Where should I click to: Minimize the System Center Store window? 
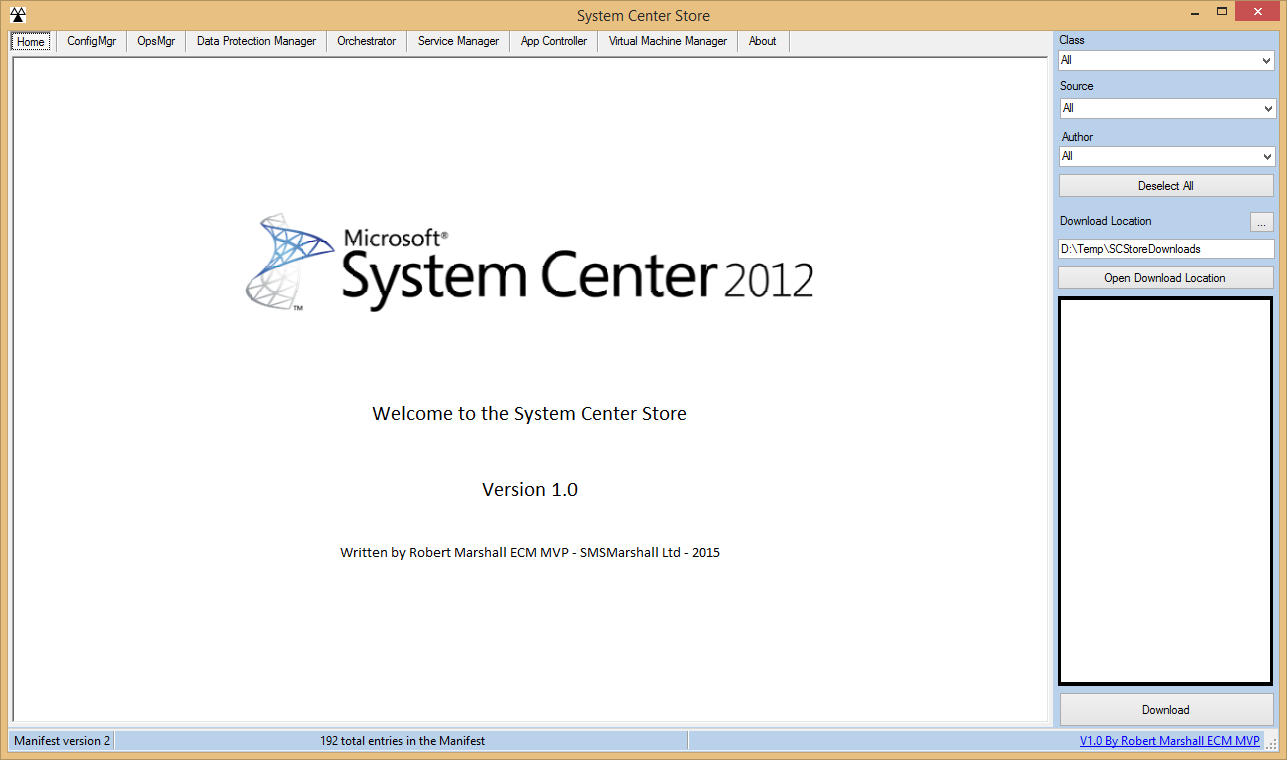pyautogui.click(x=1192, y=12)
